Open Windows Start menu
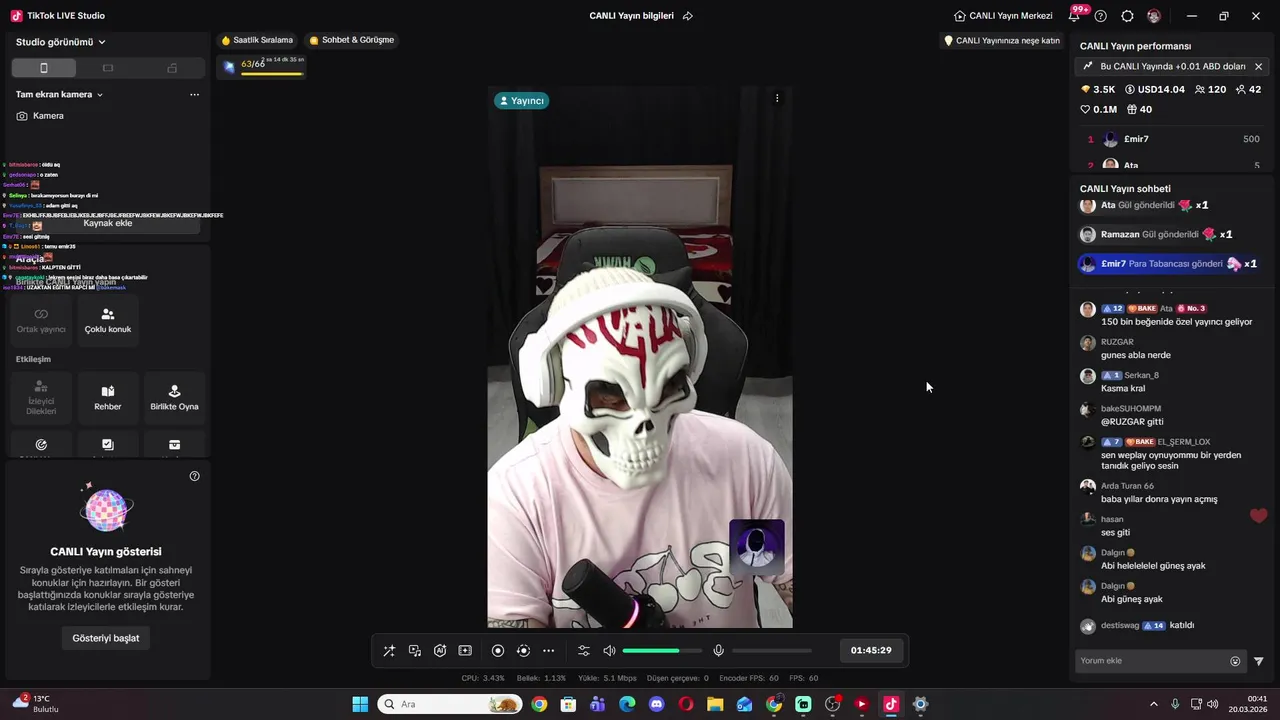 tap(360, 704)
